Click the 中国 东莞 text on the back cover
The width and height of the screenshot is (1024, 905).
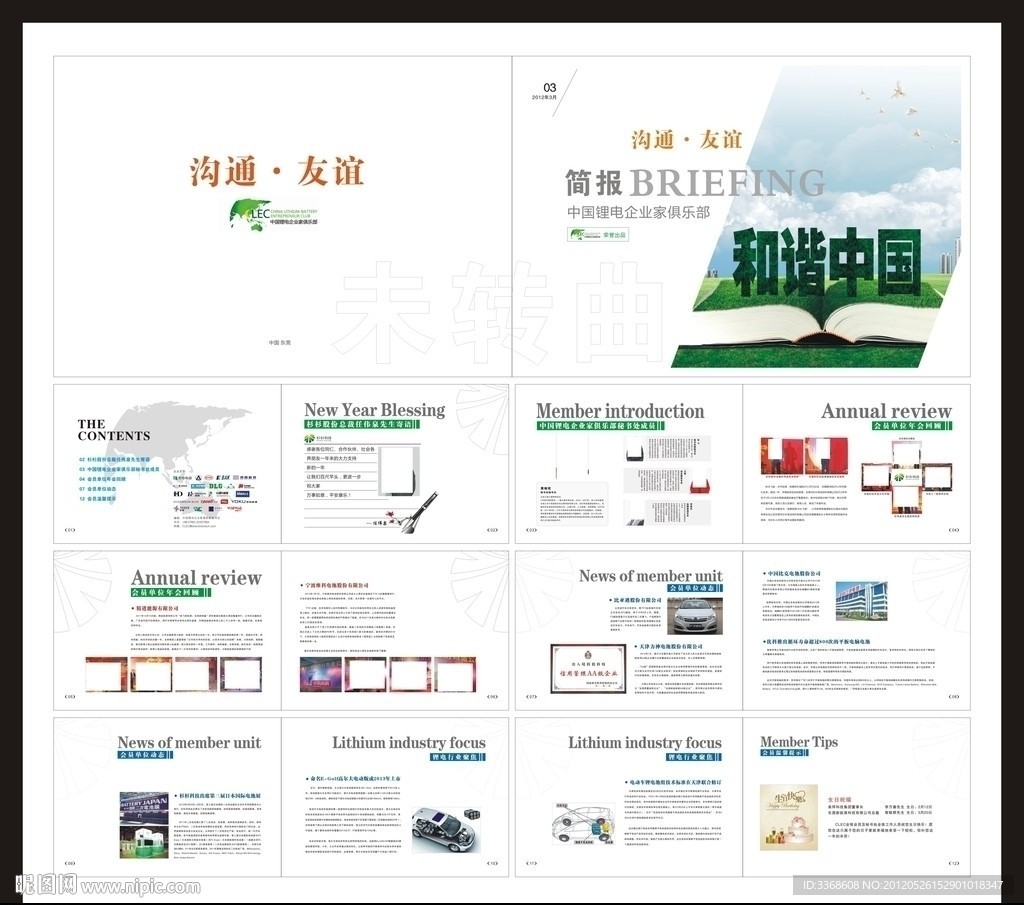[x=280, y=342]
